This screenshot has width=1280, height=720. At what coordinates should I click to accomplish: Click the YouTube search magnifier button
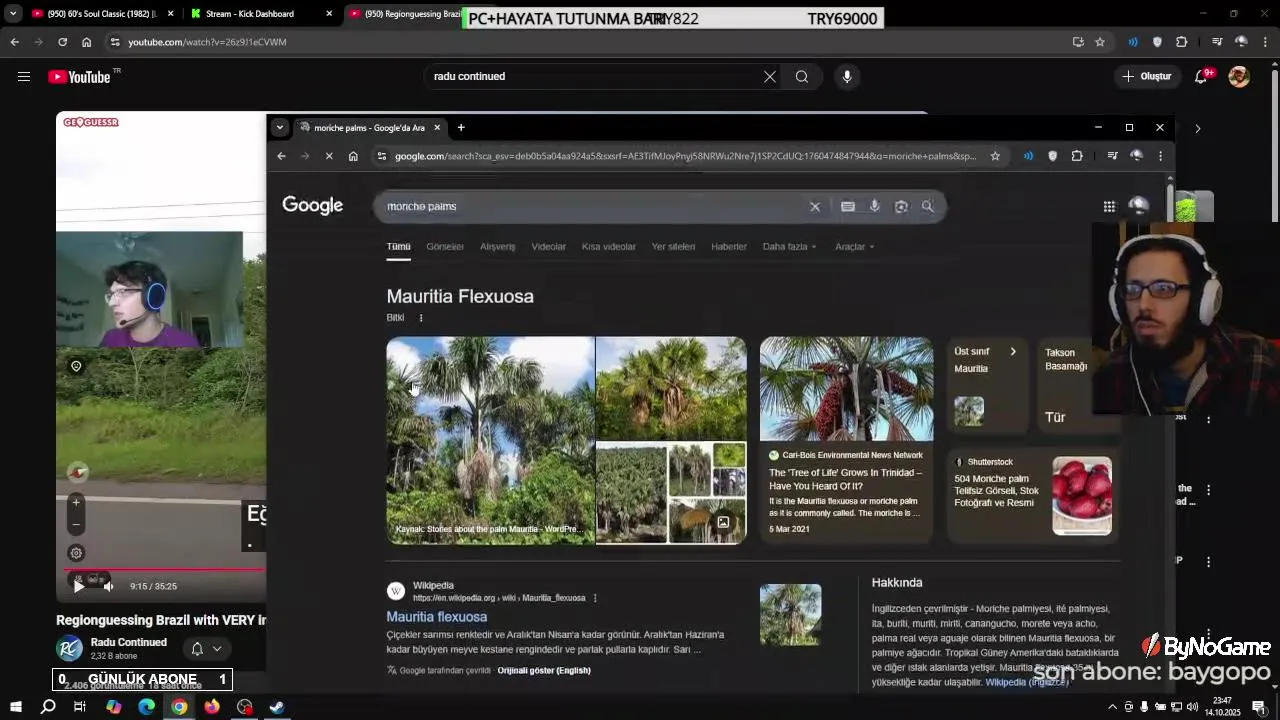tap(802, 77)
